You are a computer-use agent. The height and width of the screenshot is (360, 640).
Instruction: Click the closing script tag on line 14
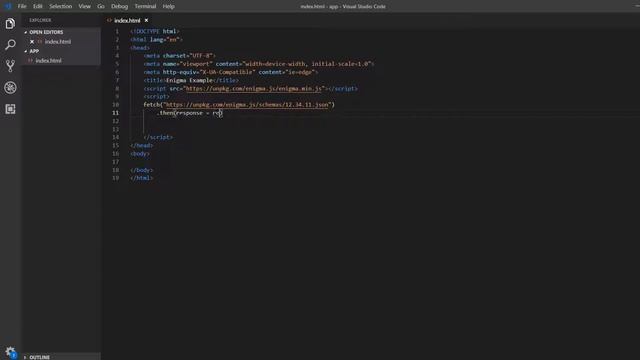click(x=158, y=137)
